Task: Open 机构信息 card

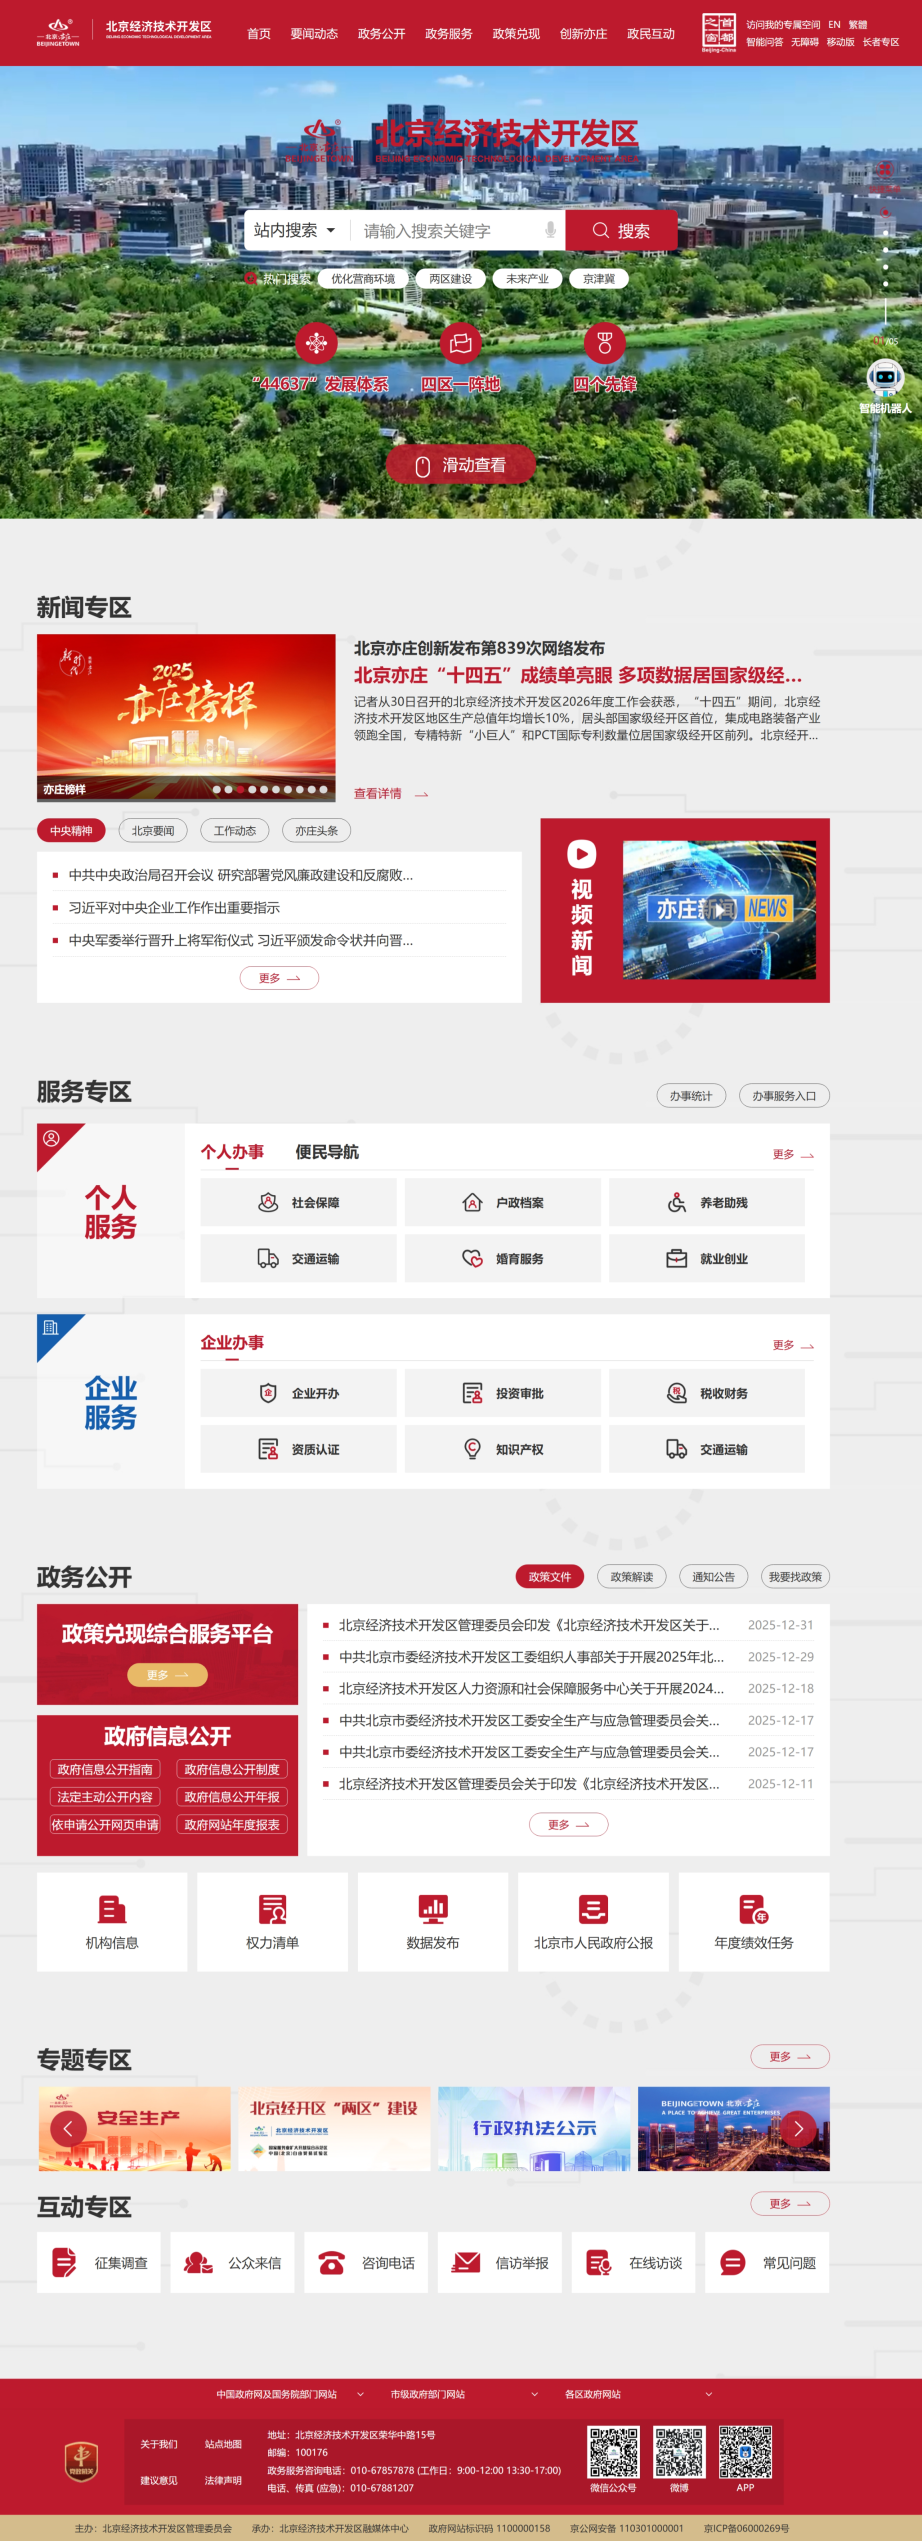Action: 112,1922
